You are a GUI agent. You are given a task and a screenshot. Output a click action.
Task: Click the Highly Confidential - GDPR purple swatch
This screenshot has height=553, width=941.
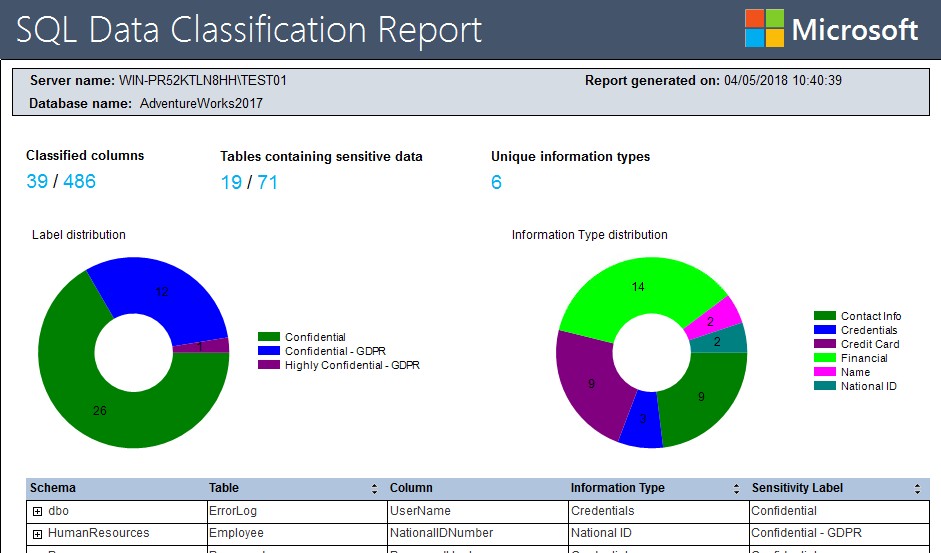(x=269, y=365)
